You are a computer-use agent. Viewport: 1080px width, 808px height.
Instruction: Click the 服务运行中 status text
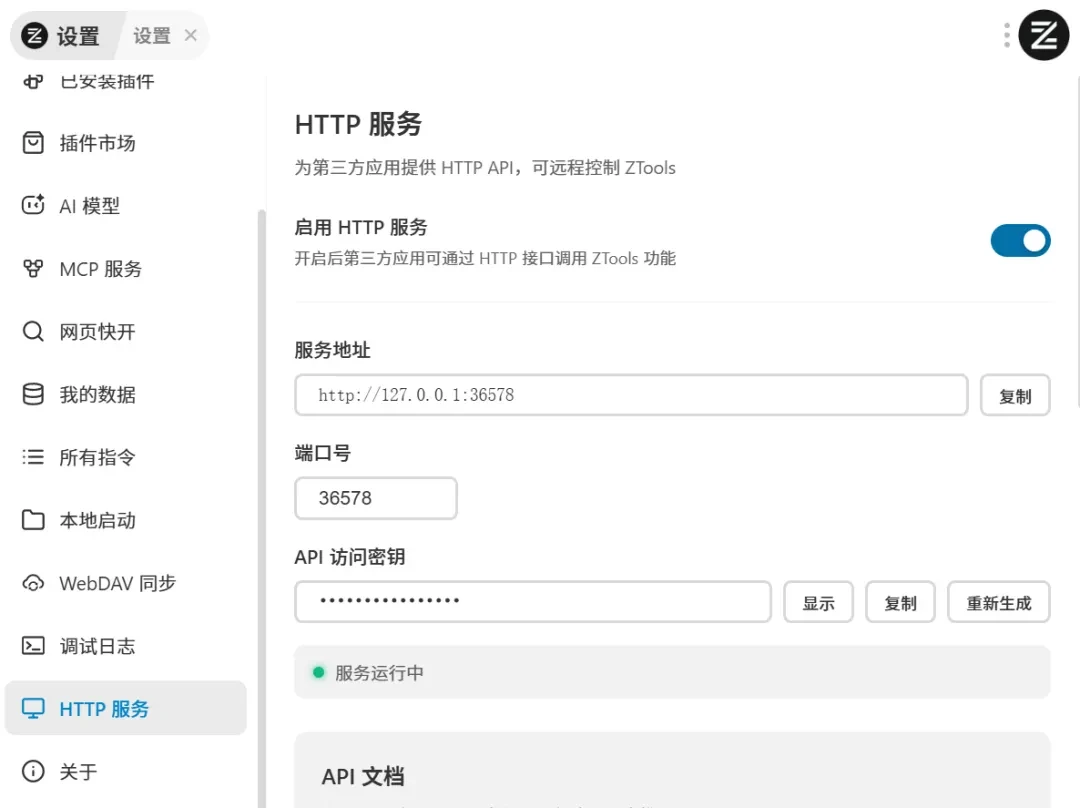coord(380,673)
